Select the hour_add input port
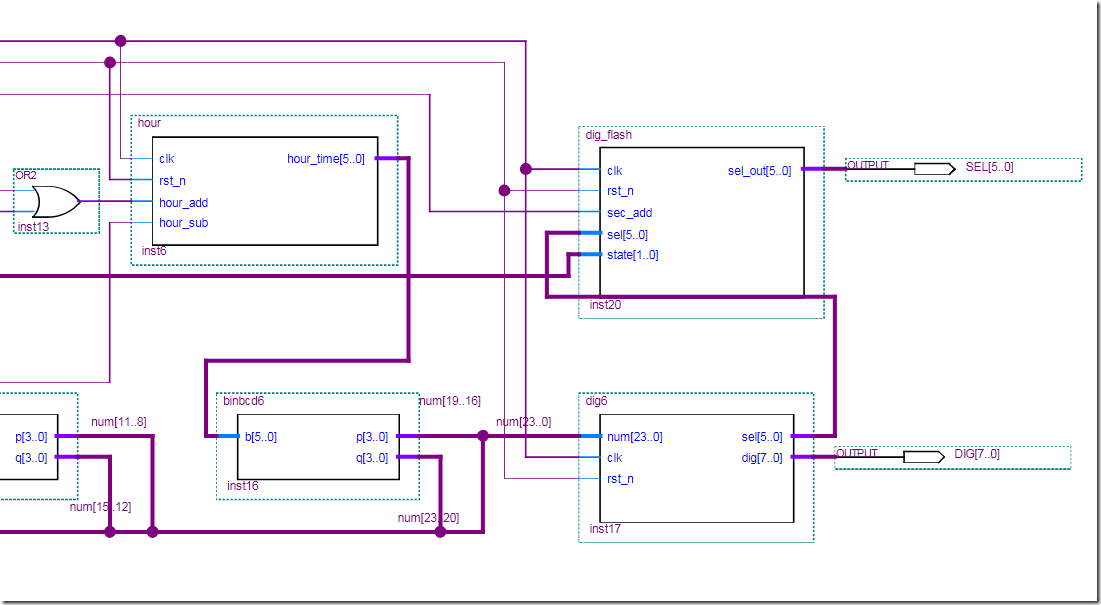 [183, 203]
